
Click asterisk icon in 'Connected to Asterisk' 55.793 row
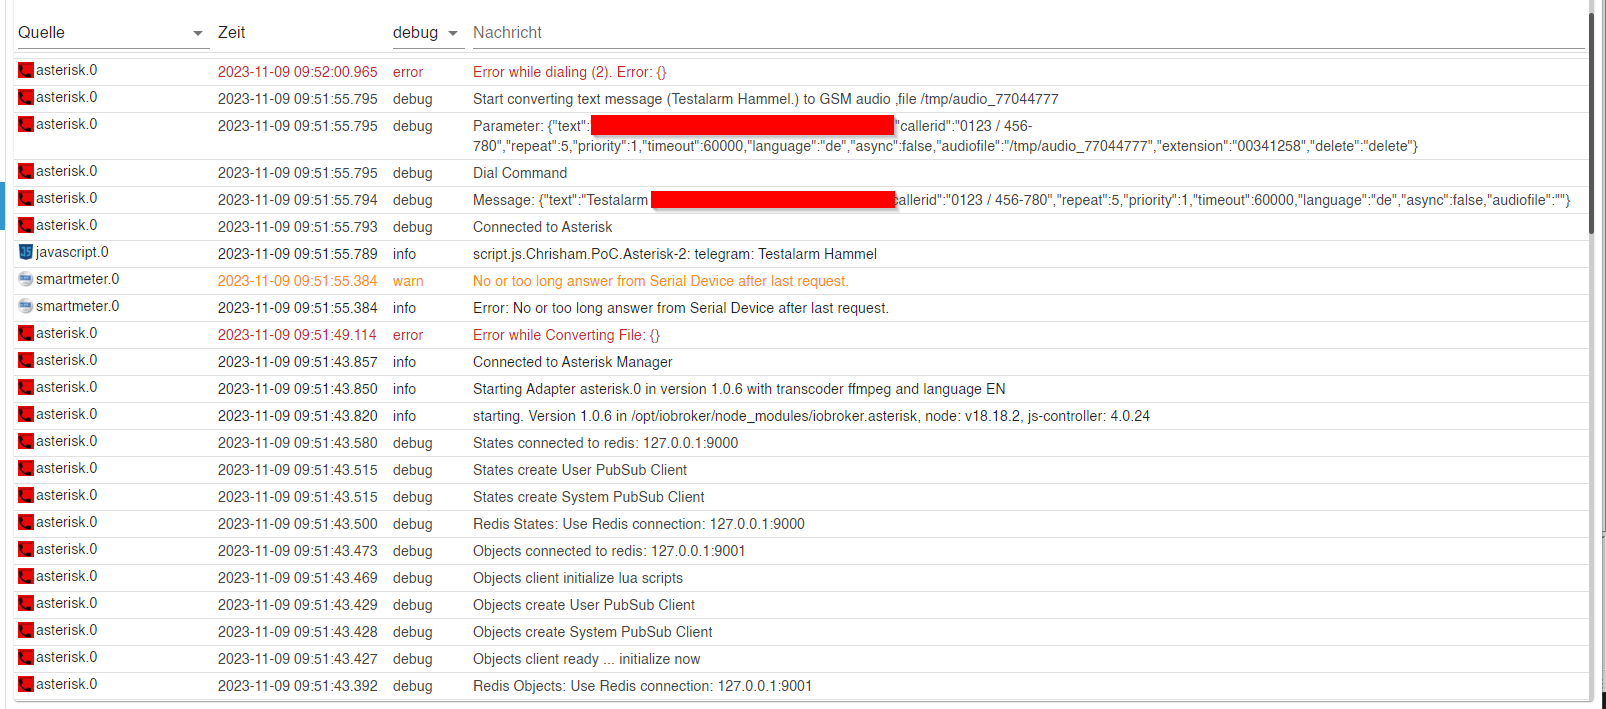(26, 225)
